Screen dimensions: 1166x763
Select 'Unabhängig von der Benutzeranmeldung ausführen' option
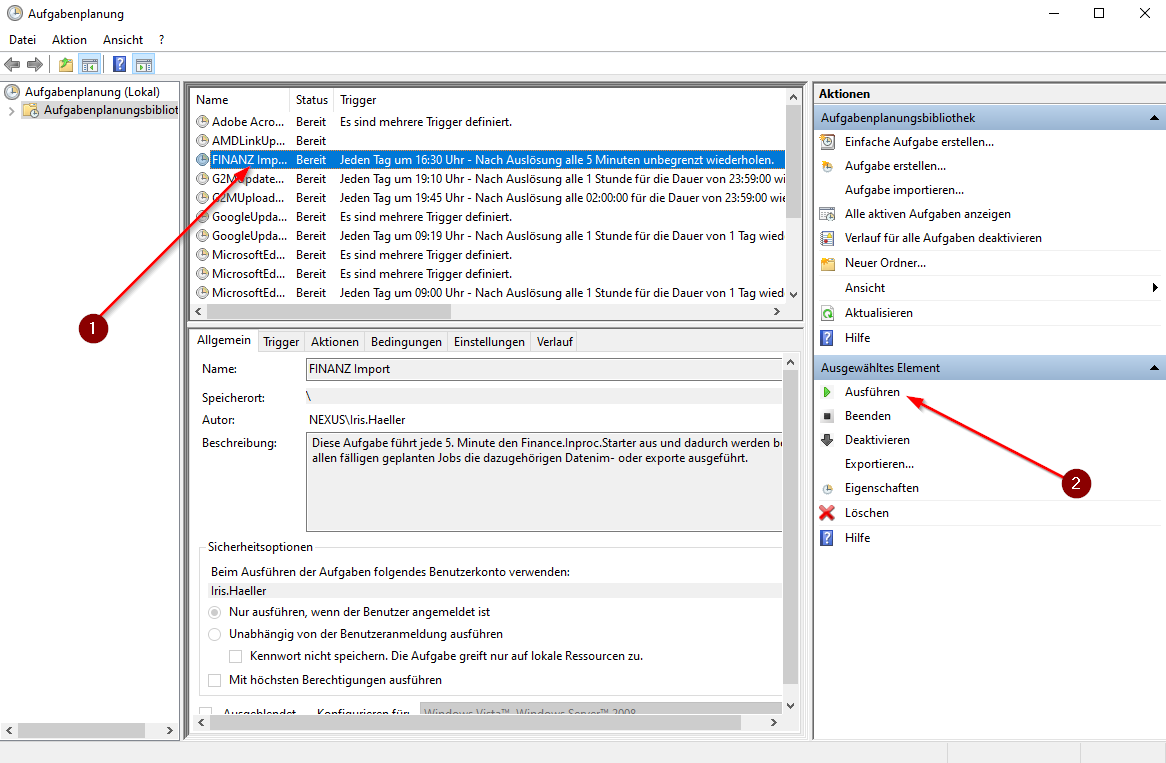(x=215, y=634)
